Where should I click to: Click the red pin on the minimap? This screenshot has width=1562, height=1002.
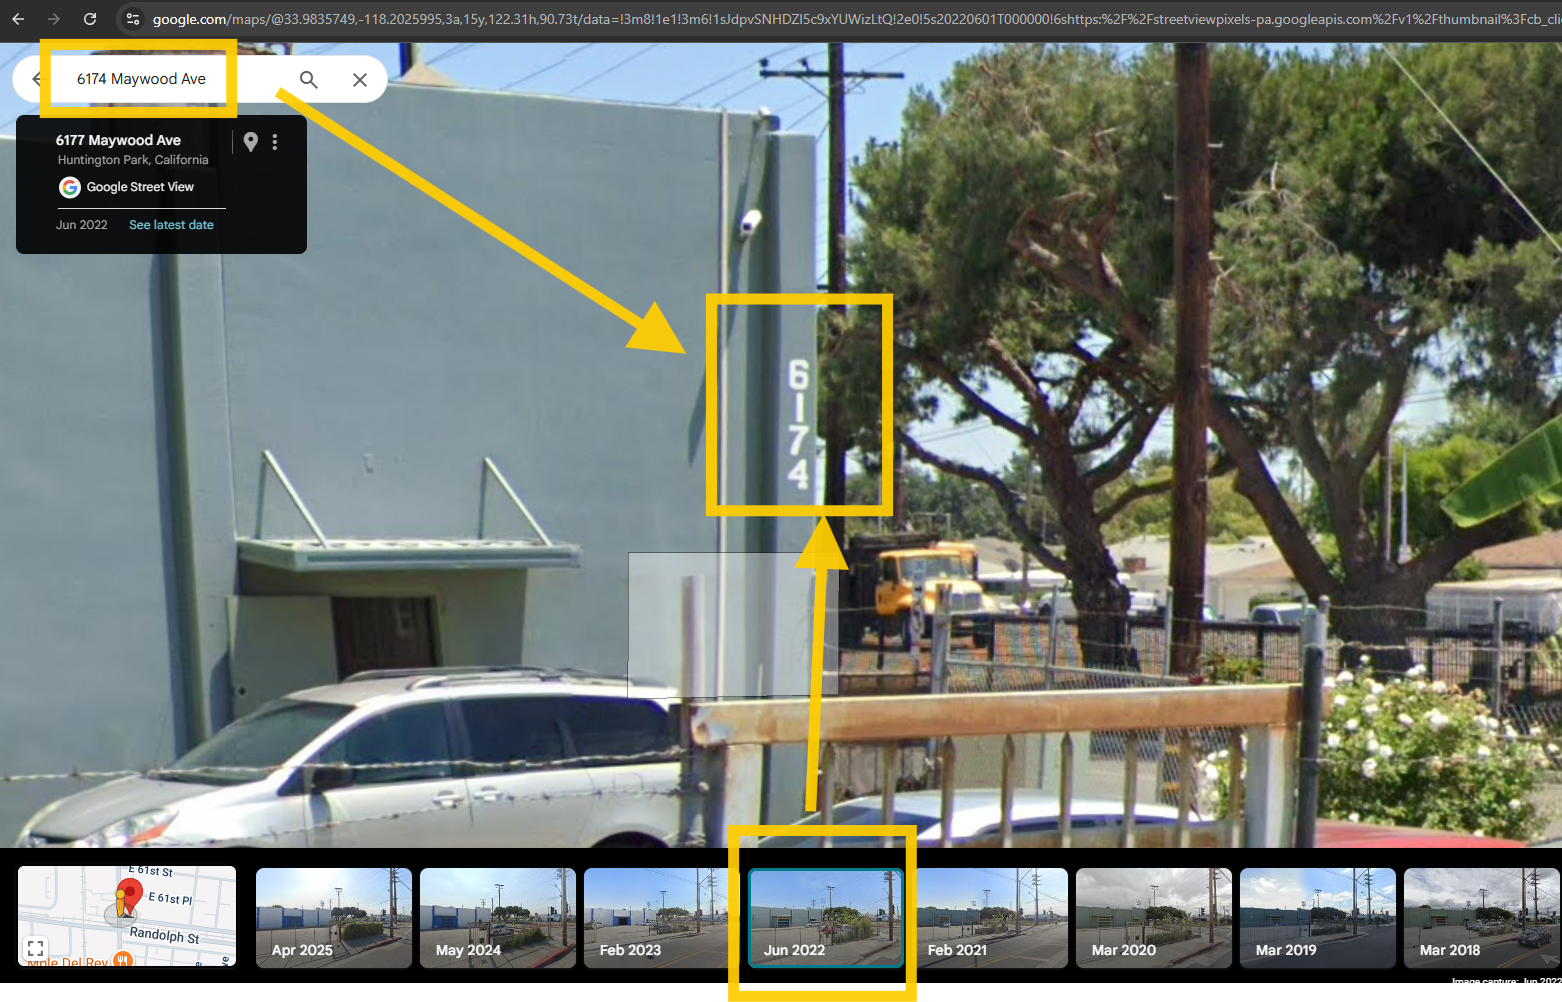click(x=129, y=896)
